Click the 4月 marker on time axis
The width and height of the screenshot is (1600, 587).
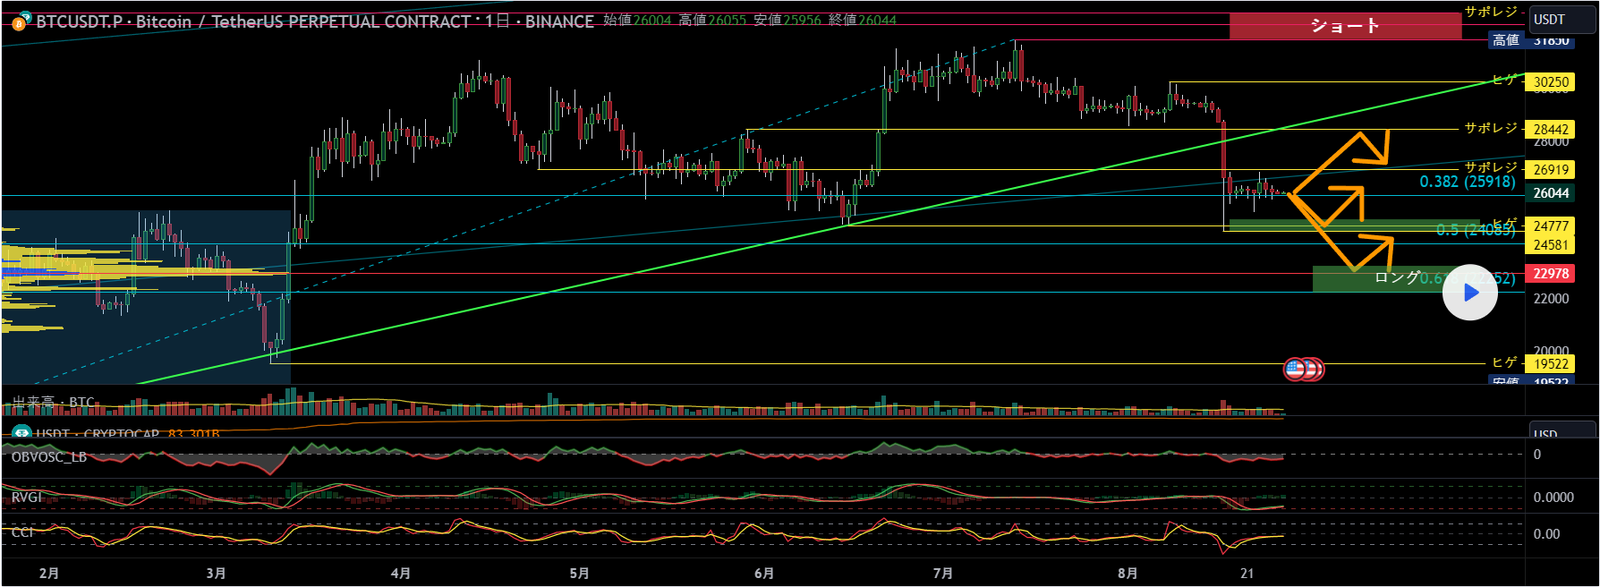pyautogui.click(x=400, y=573)
